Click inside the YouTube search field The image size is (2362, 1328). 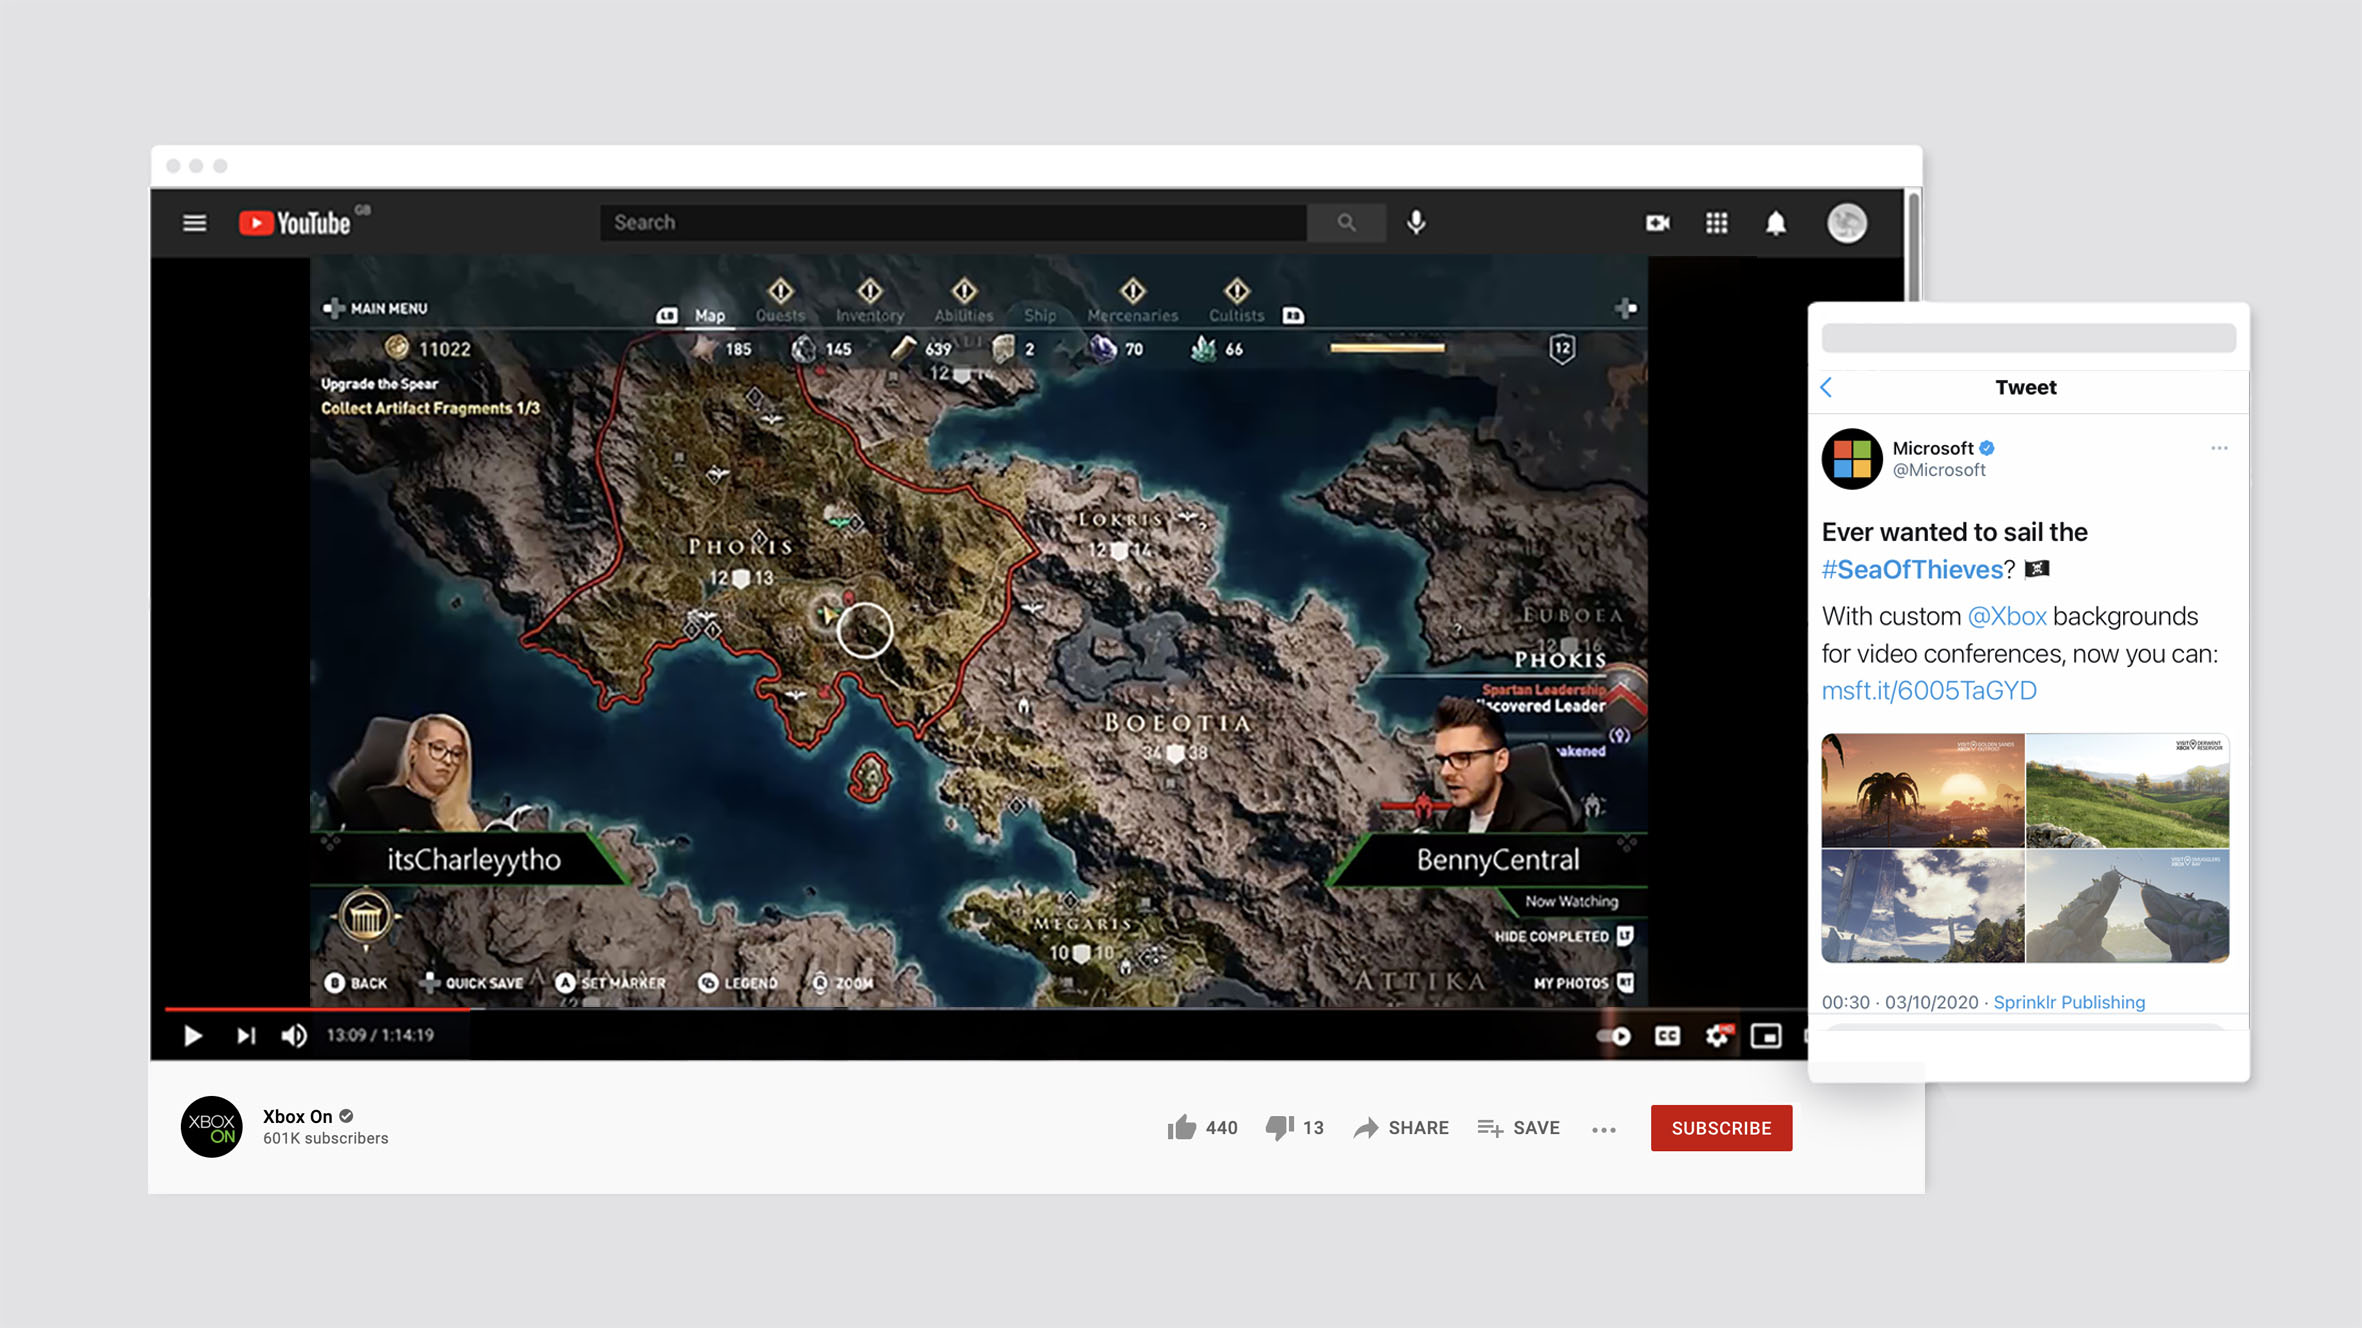tap(950, 223)
